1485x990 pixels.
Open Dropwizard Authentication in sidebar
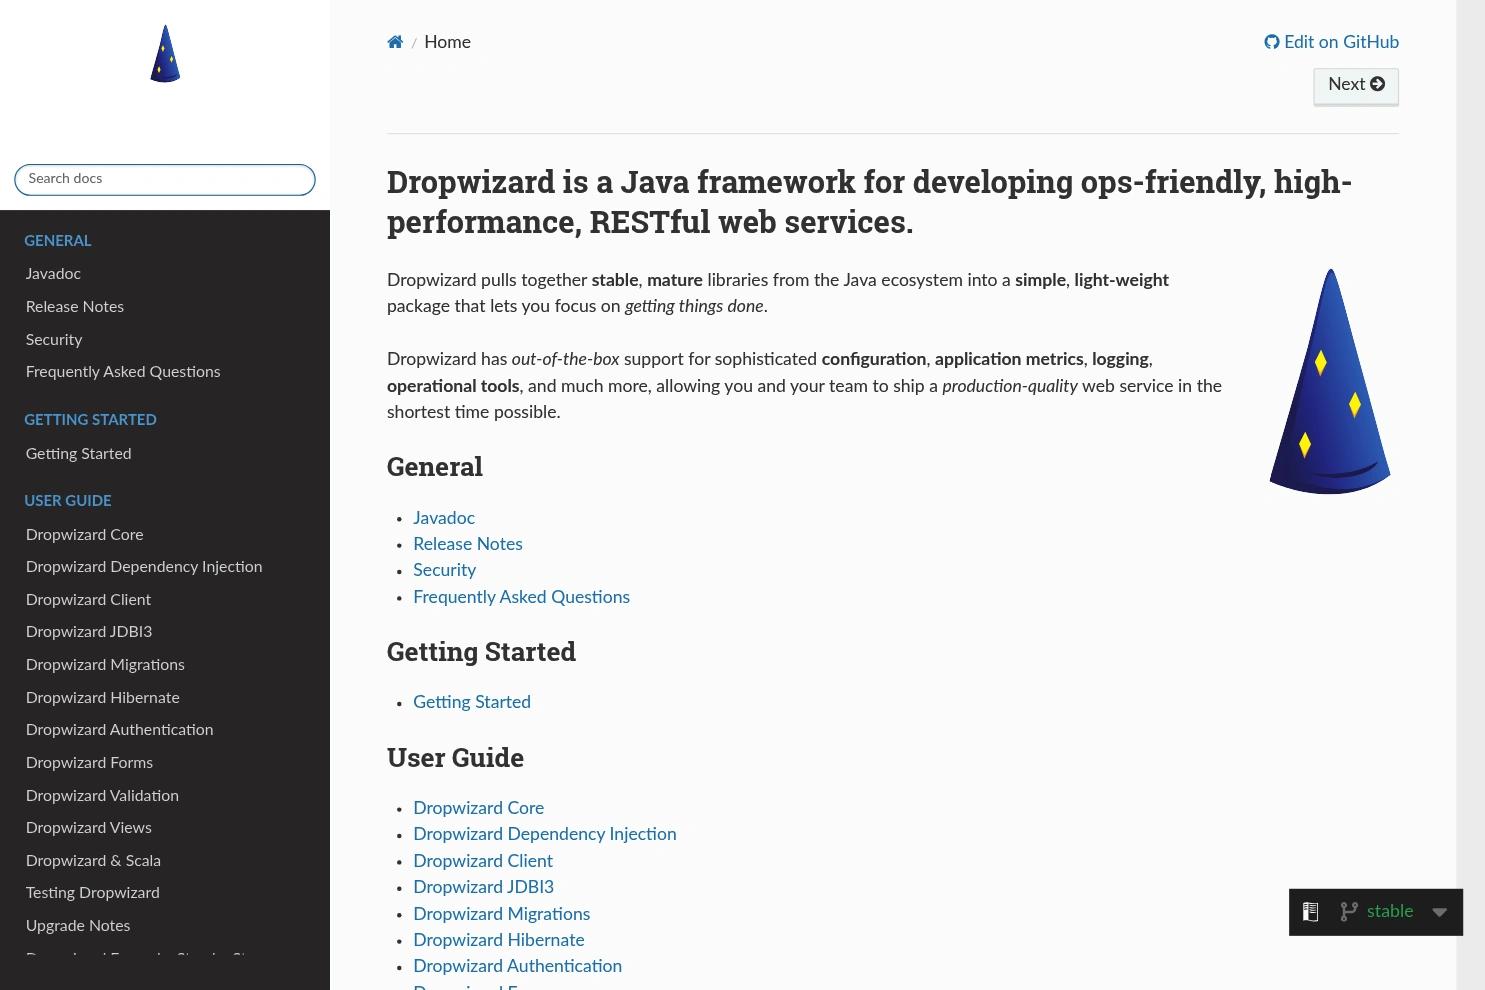(119, 730)
